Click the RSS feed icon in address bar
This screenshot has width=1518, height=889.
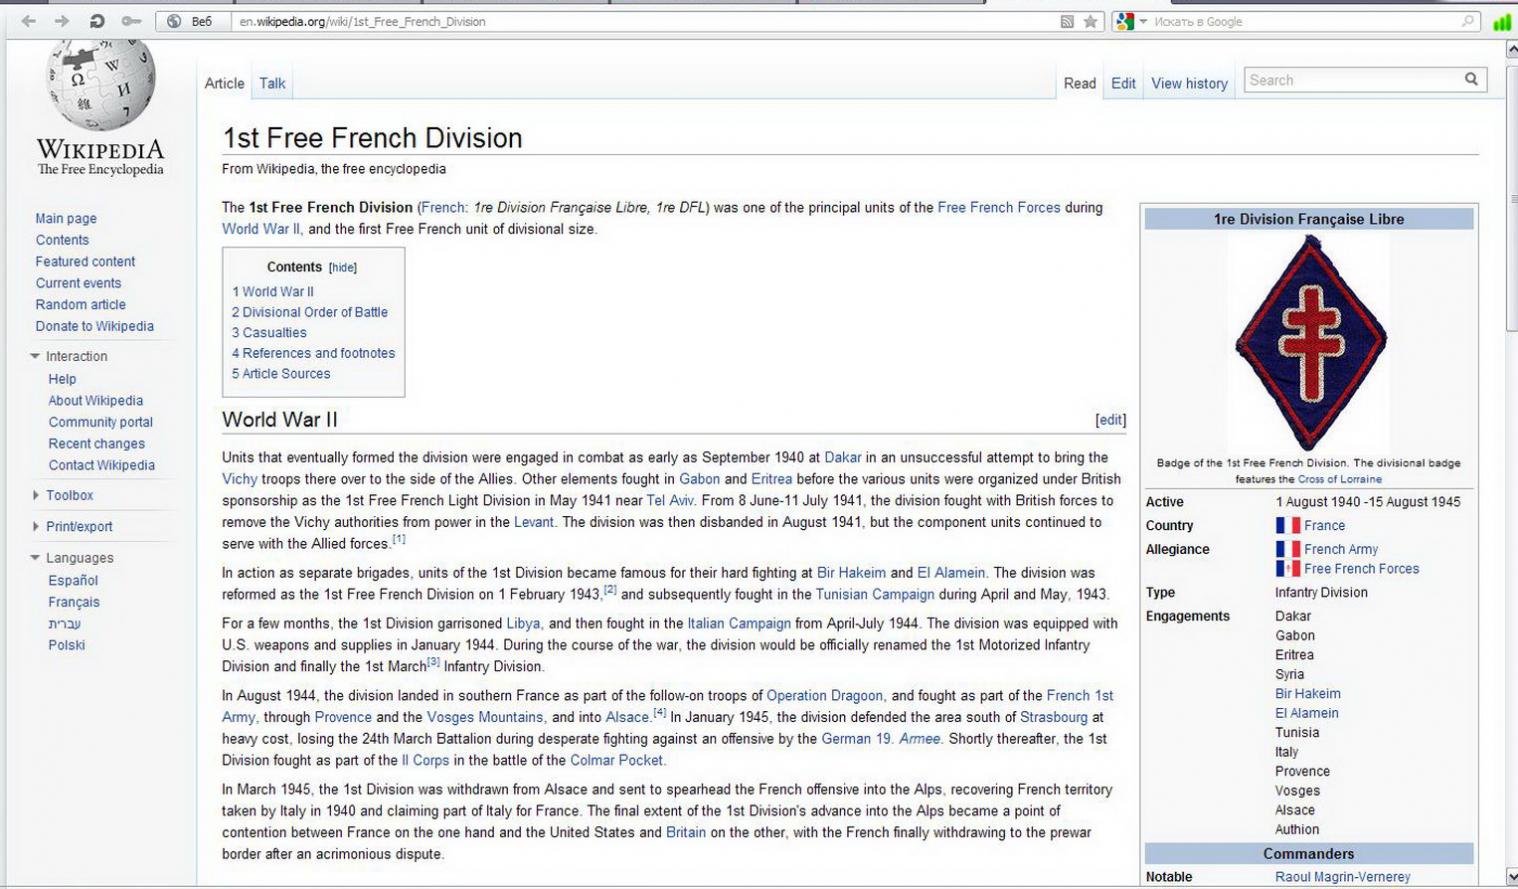(1067, 21)
